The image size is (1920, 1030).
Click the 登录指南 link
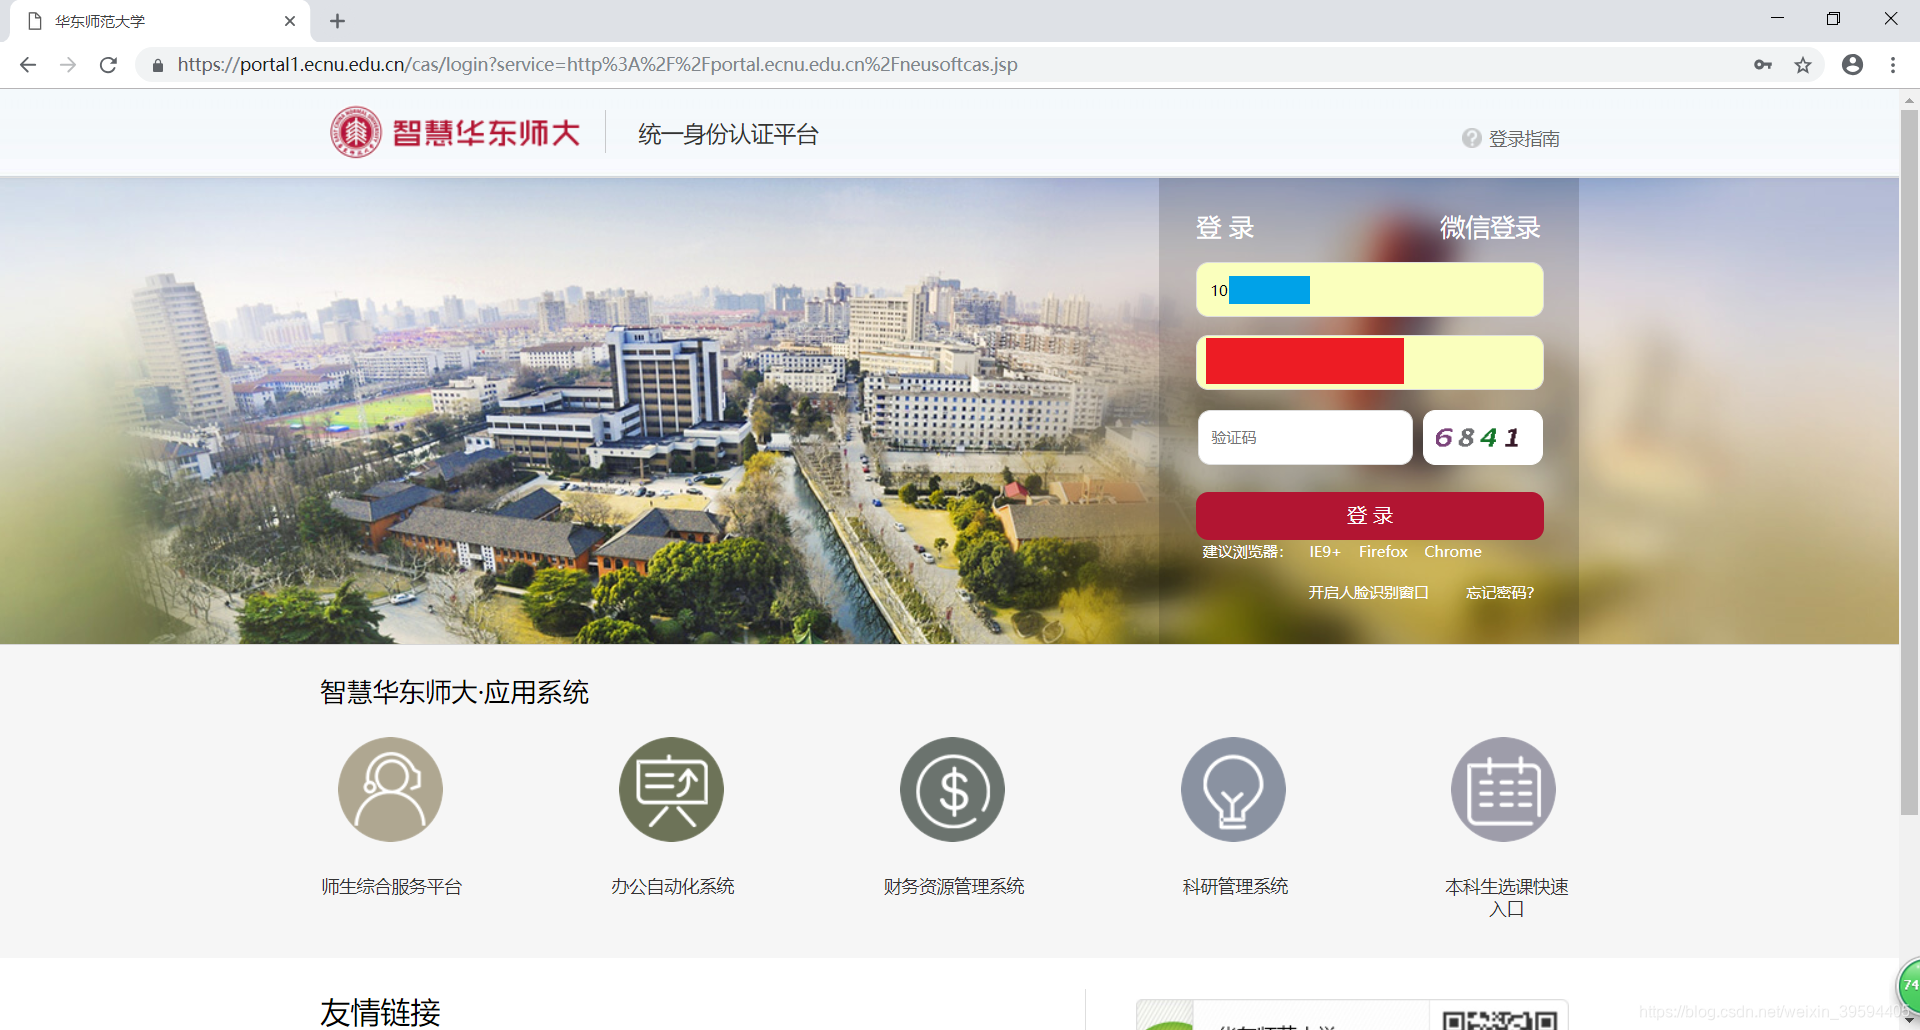pos(1524,139)
